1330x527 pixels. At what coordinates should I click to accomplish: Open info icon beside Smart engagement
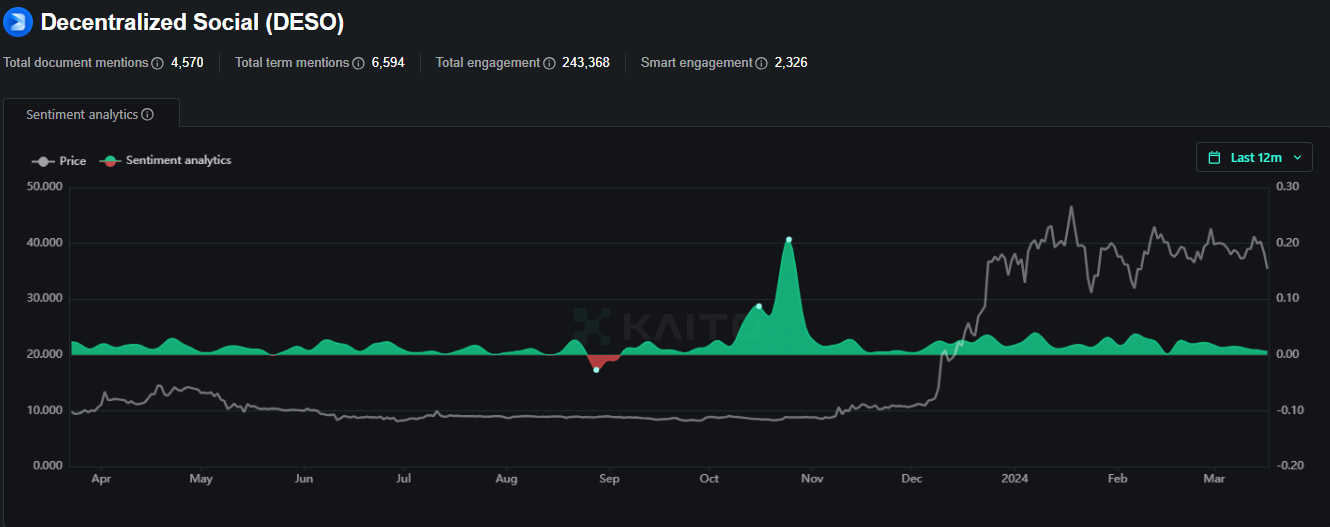(x=762, y=63)
